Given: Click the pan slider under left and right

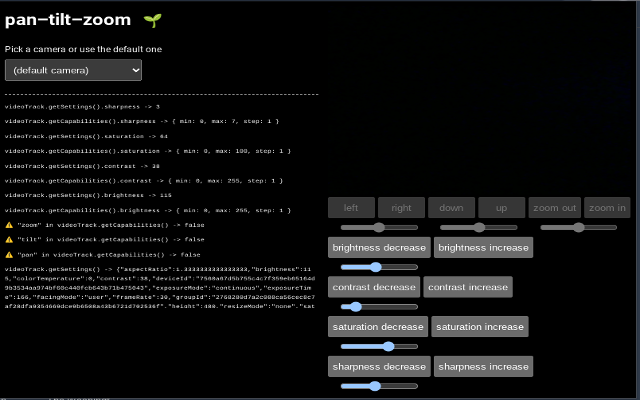Looking at the screenshot, I should (x=379, y=227).
